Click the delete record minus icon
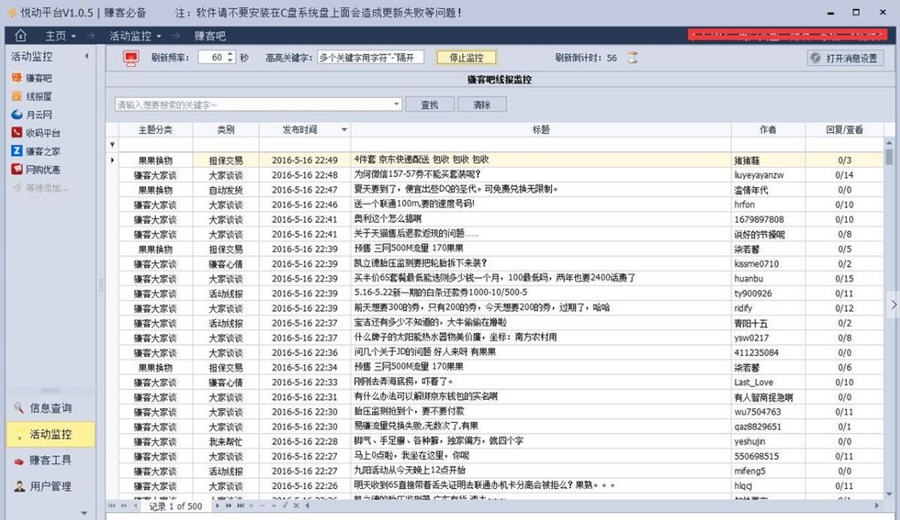Image resolution: width=900 pixels, height=520 pixels. (x=263, y=506)
